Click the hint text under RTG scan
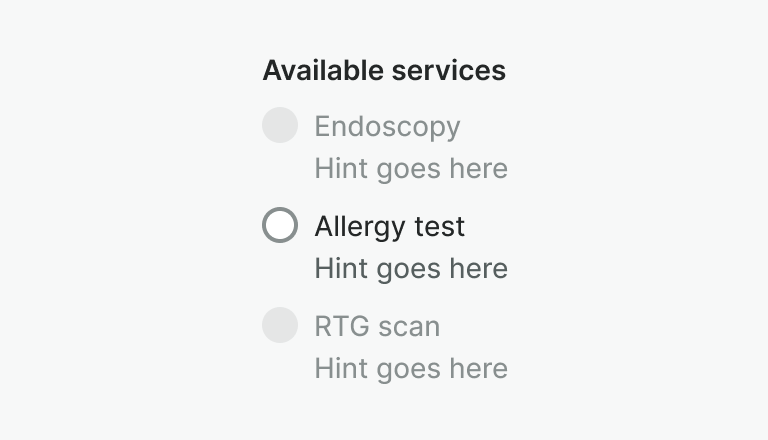Viewport: 768px width, 440px height. point(411,368)
